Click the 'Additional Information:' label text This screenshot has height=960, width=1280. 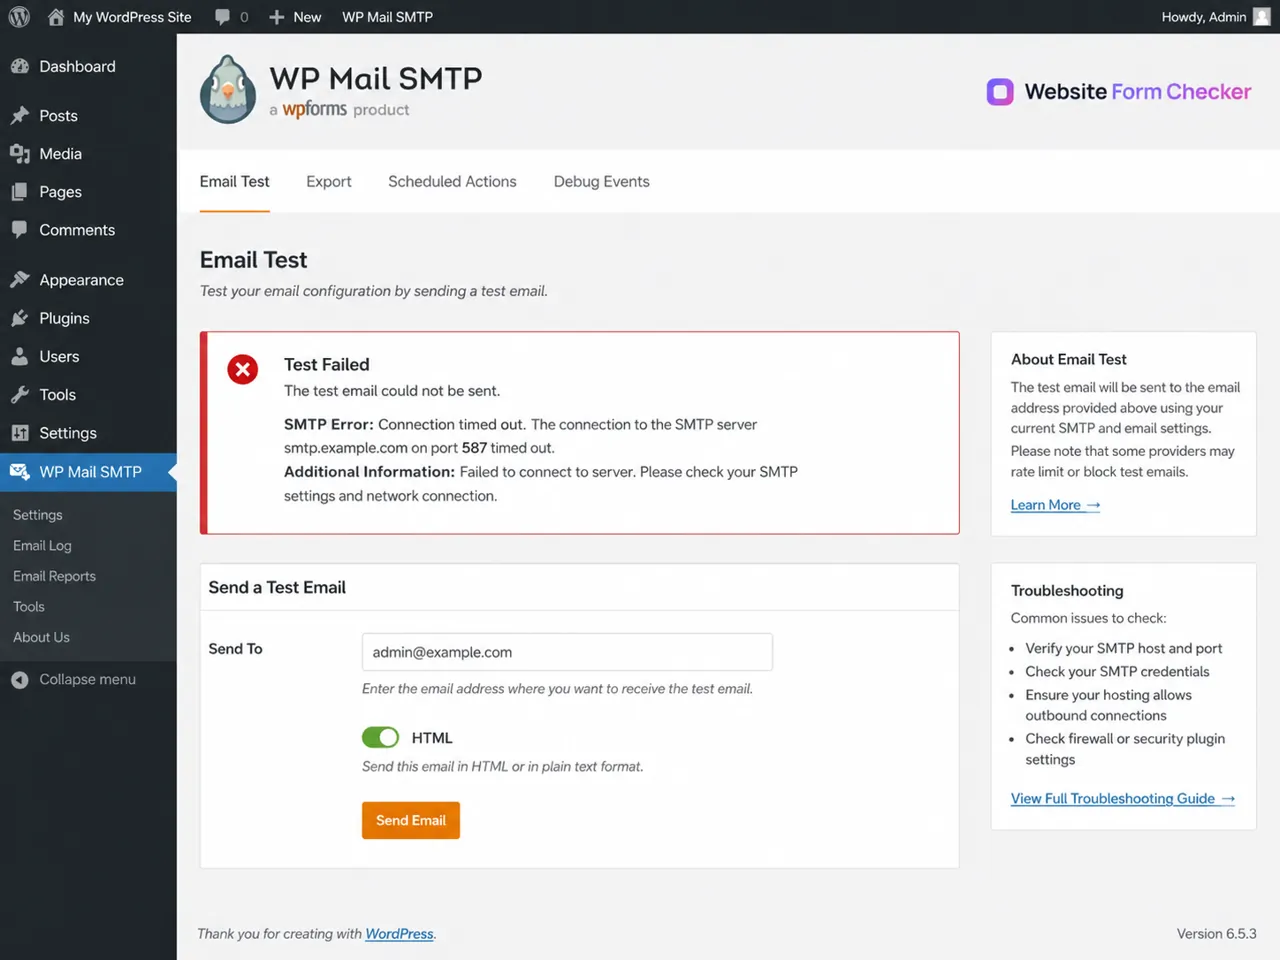pyautogui.click(x=369, y=472)
